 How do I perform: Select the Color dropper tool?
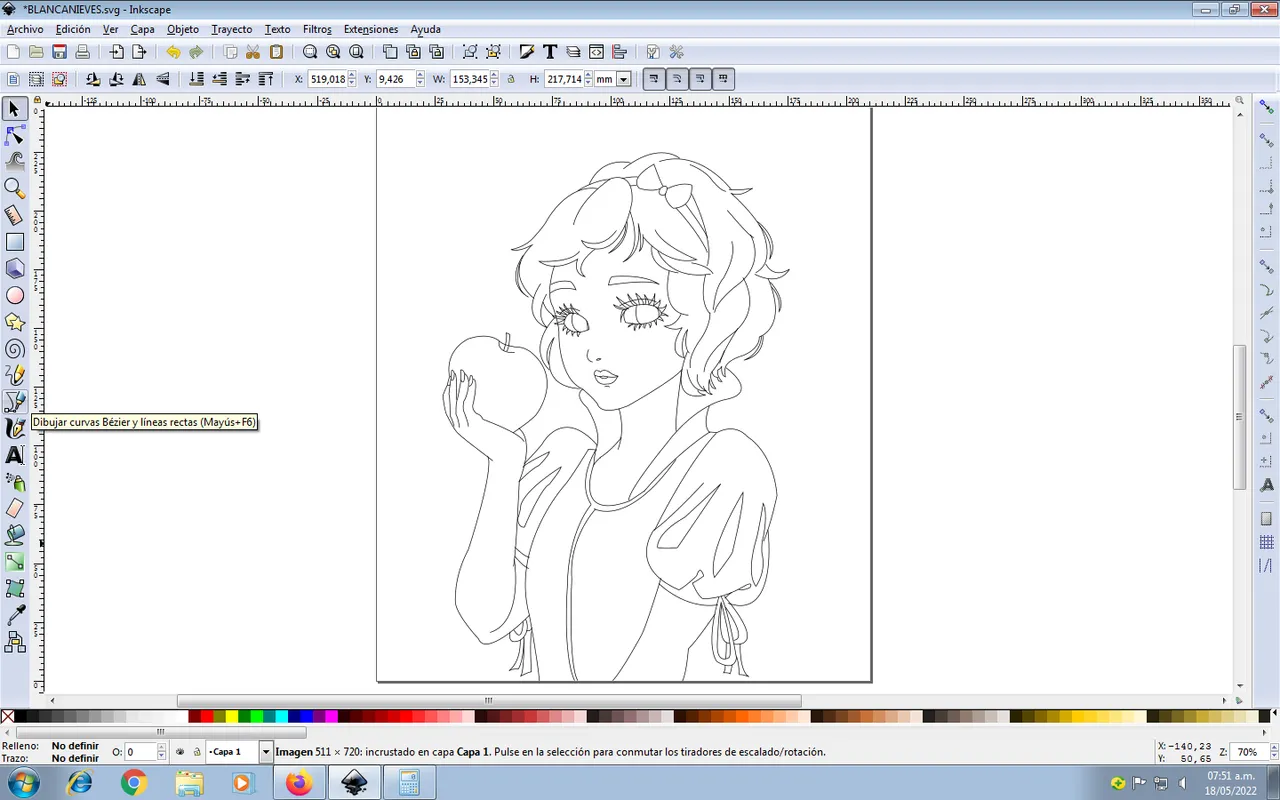click(x=15, y=615)
